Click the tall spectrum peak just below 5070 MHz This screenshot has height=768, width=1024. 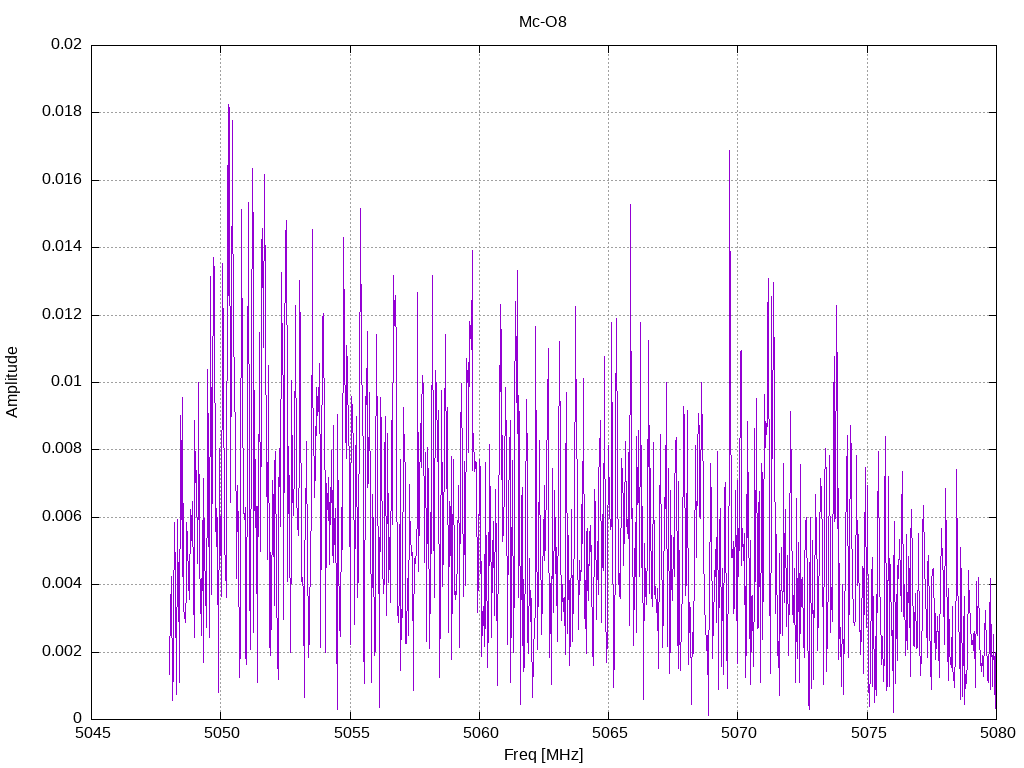729,152
